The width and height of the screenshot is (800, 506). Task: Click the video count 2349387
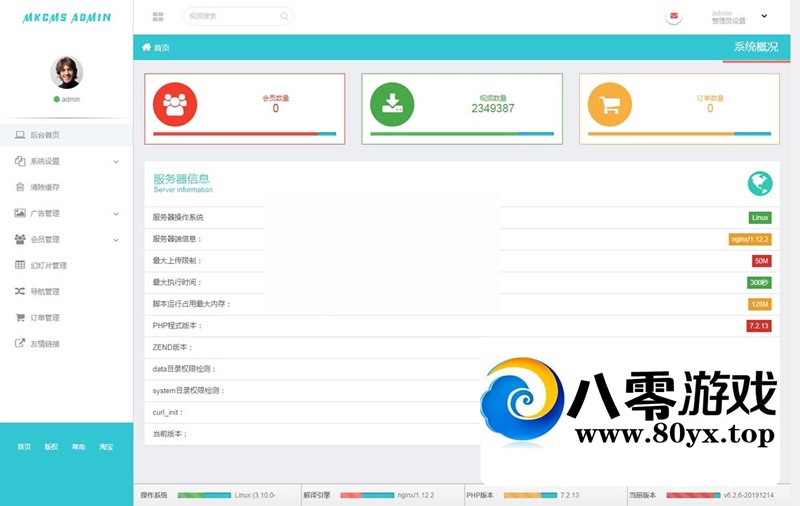492,108
